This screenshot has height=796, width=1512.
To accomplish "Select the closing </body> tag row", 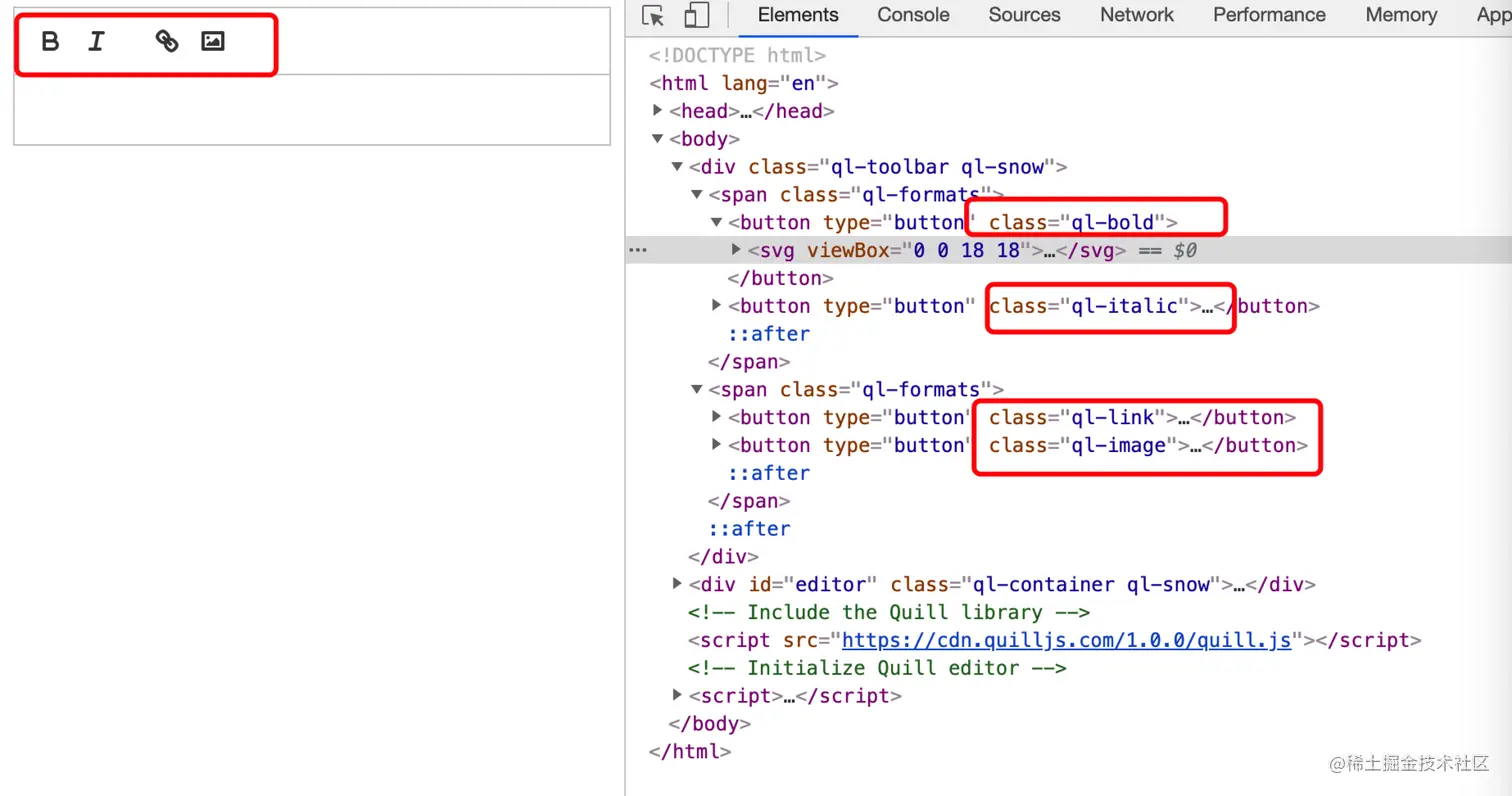I will 709,724.
